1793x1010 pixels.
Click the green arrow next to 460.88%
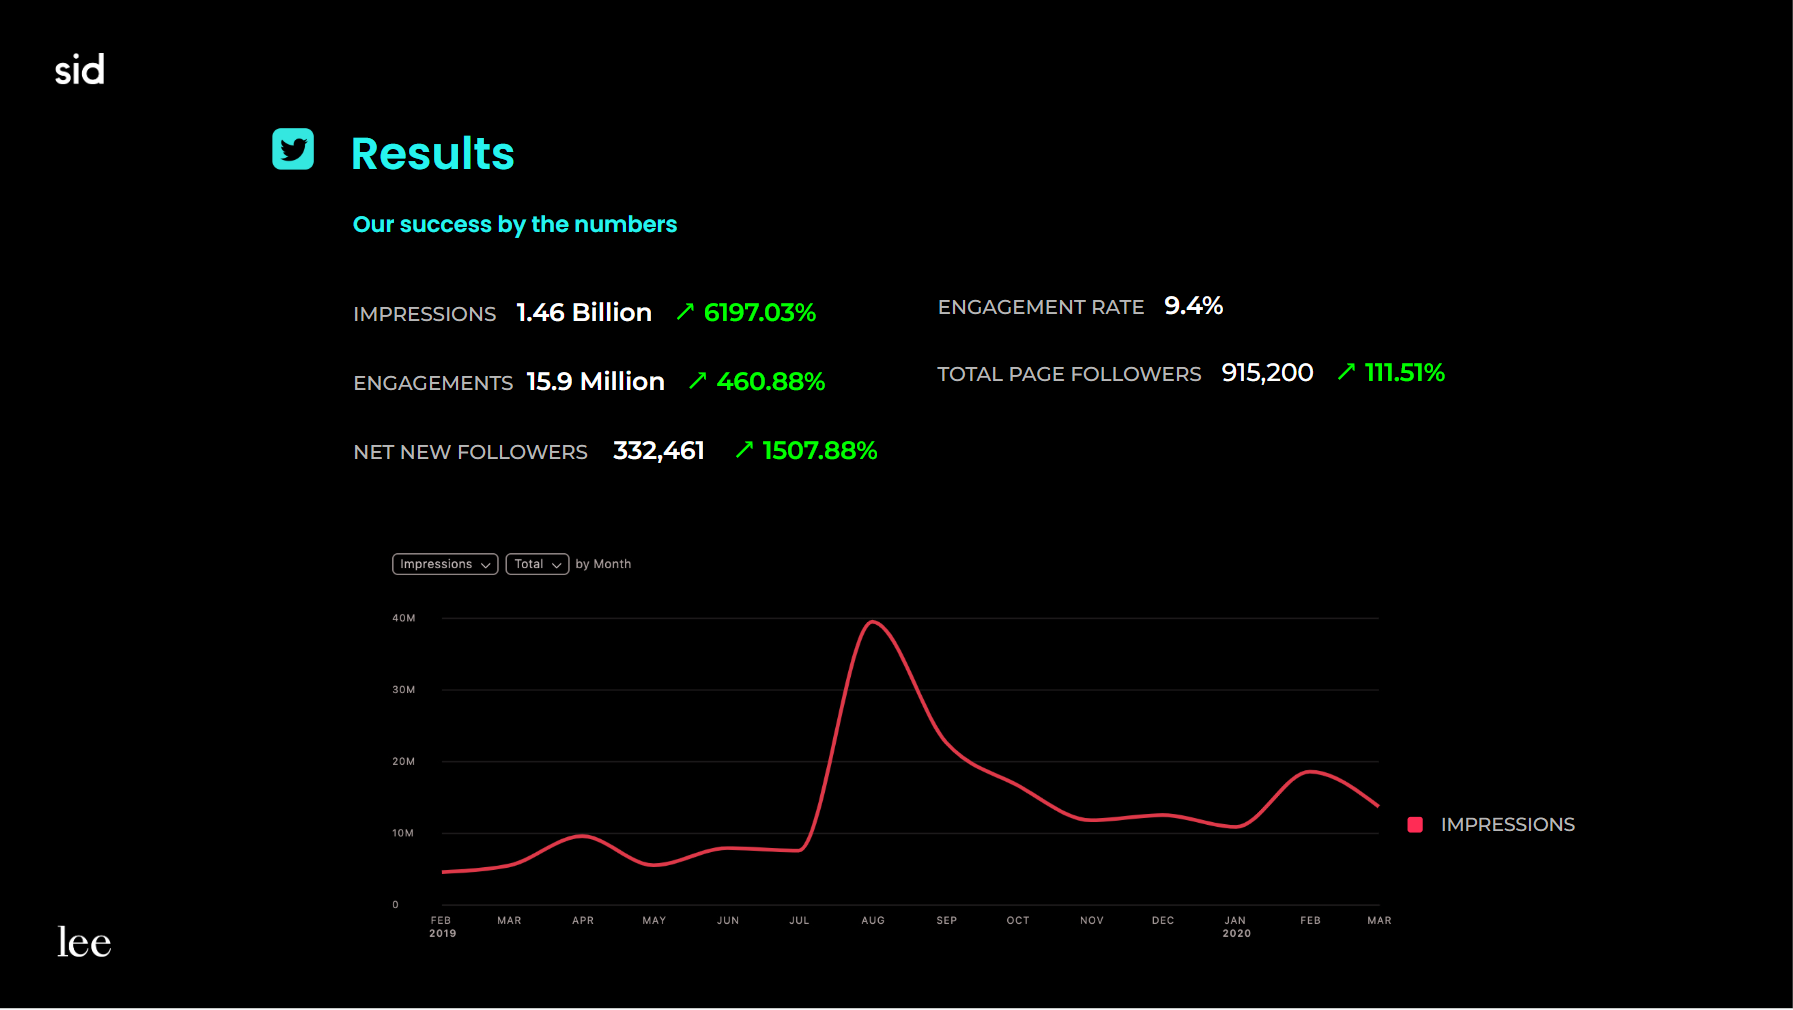click(x=698, y=381)
